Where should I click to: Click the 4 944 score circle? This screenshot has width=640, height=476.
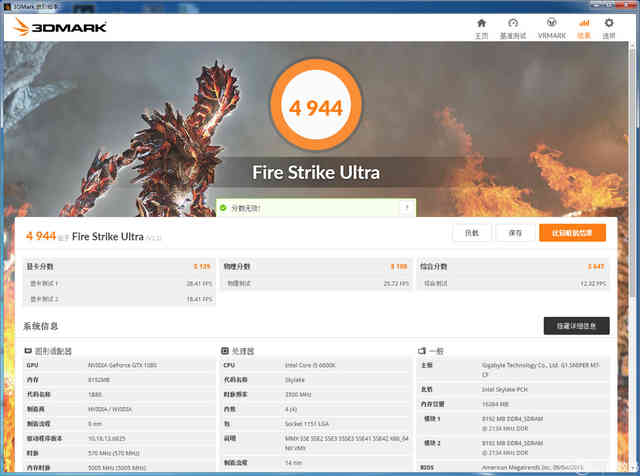point(316,105)
